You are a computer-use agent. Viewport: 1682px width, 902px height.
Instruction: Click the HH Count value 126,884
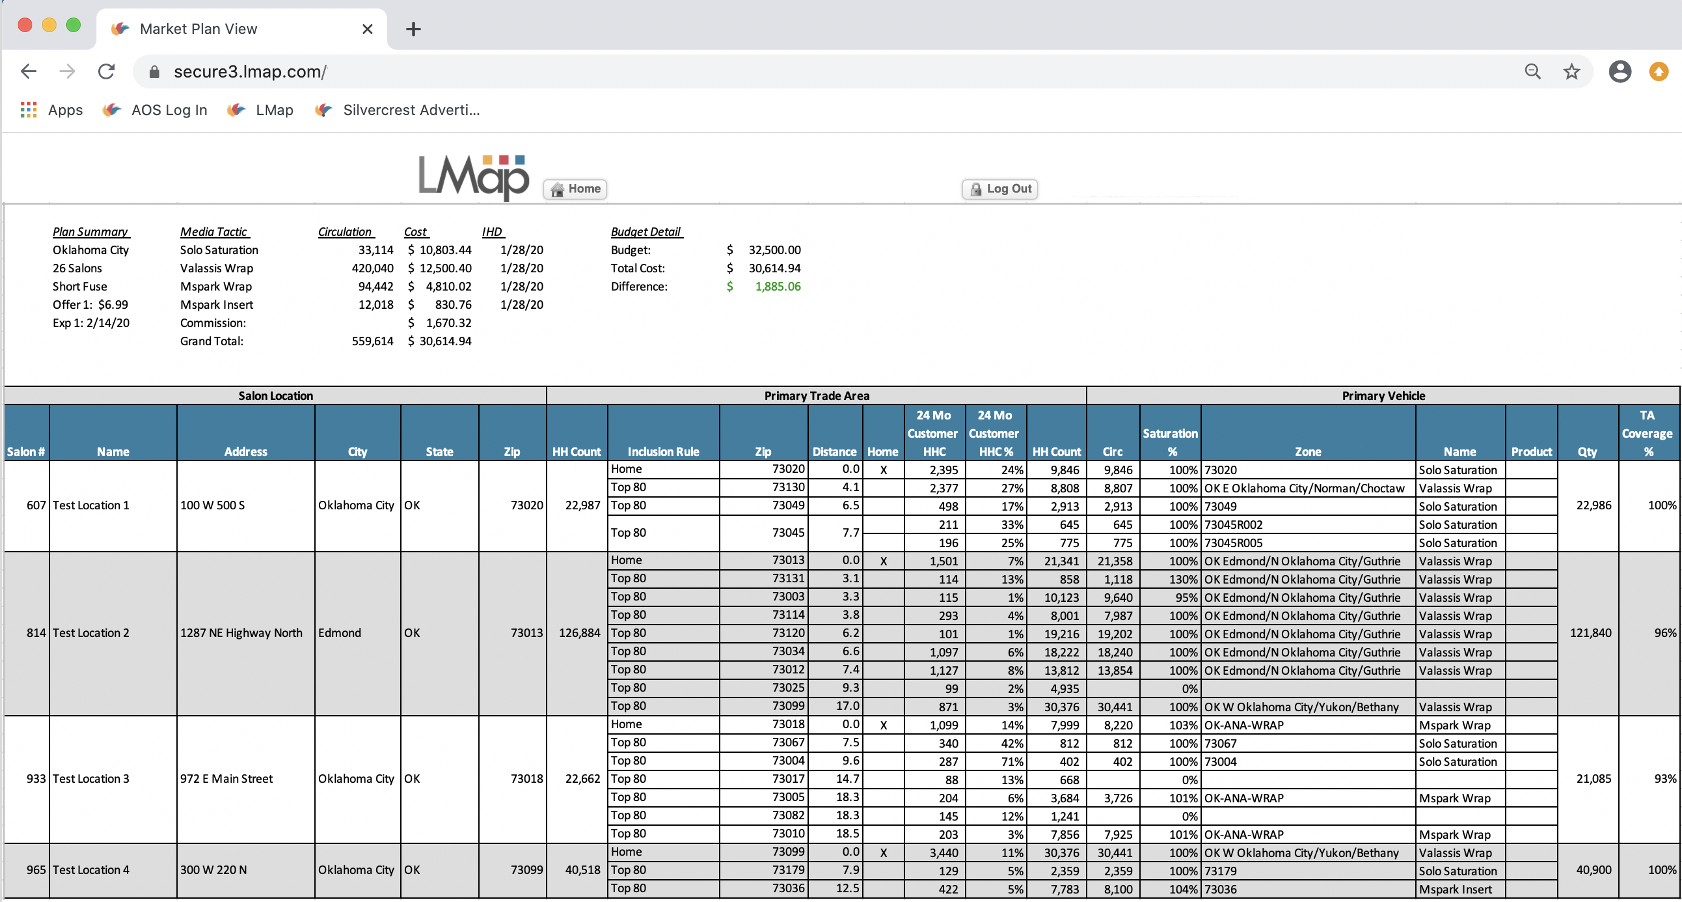[580, 634]
